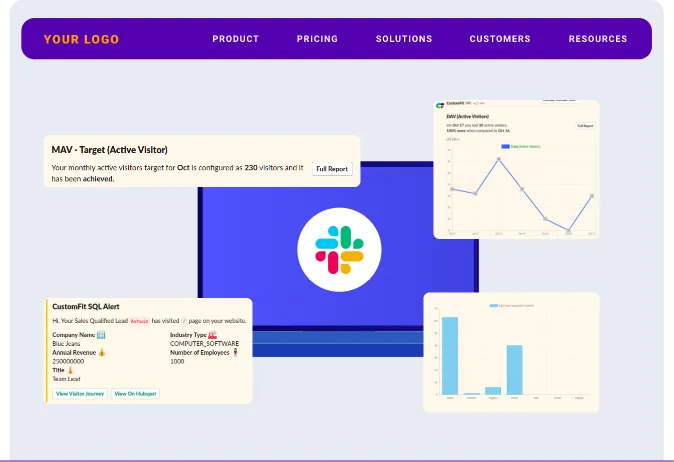Click the second-tallest bar in bar chart

click(515, 370)
